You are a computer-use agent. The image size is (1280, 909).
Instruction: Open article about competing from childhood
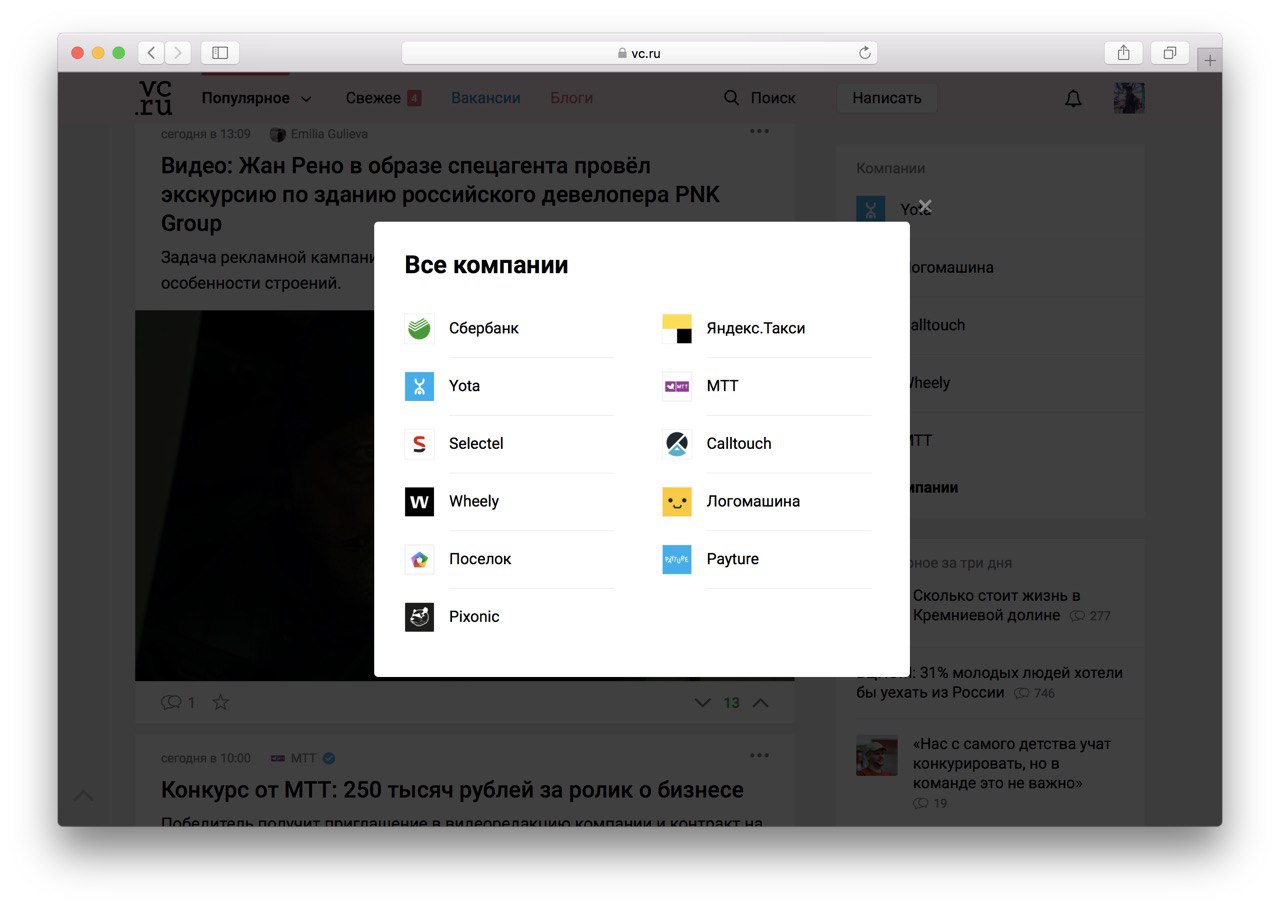[x=1012, y=764]
